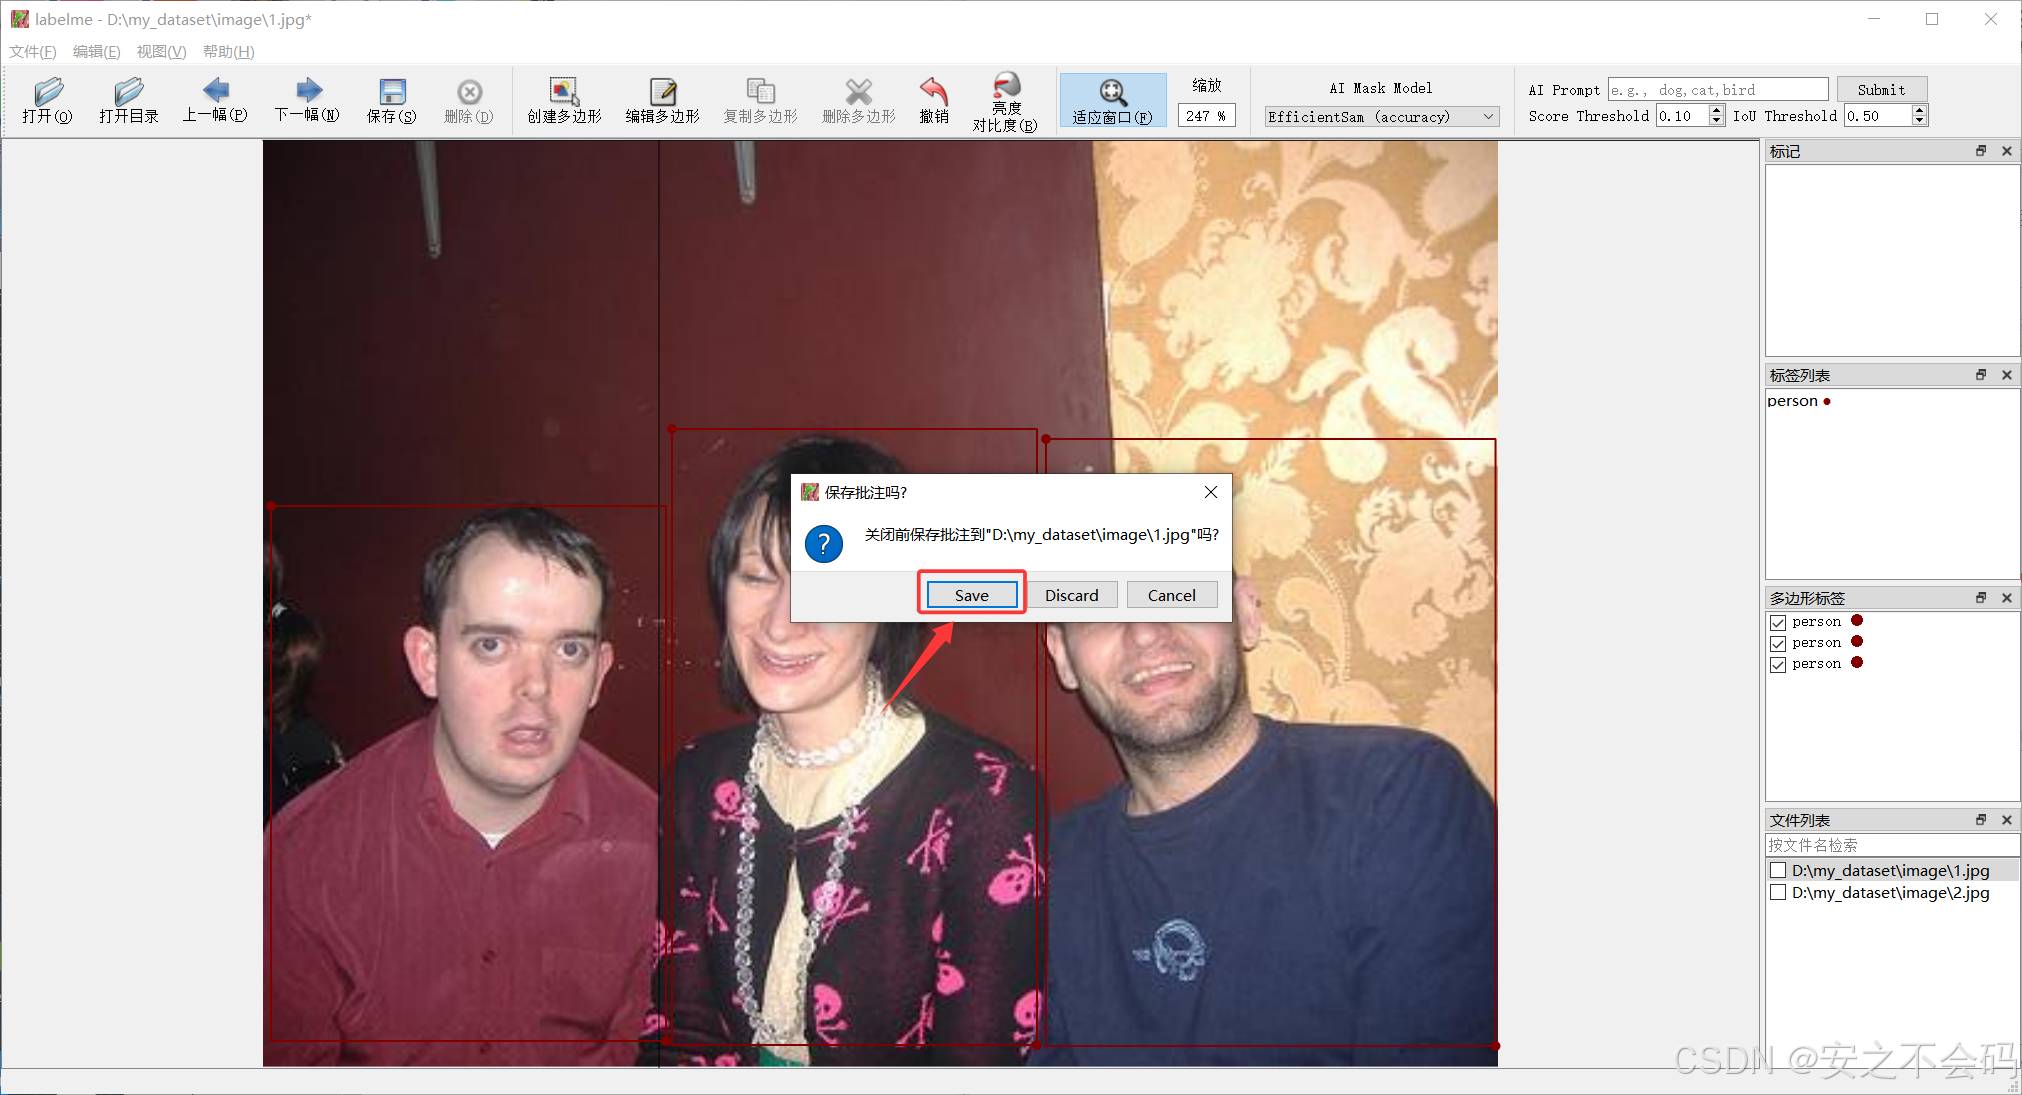2022x1095 pixels.
Task: Open the 视图(V) menu
Action: tap(161, 51)
